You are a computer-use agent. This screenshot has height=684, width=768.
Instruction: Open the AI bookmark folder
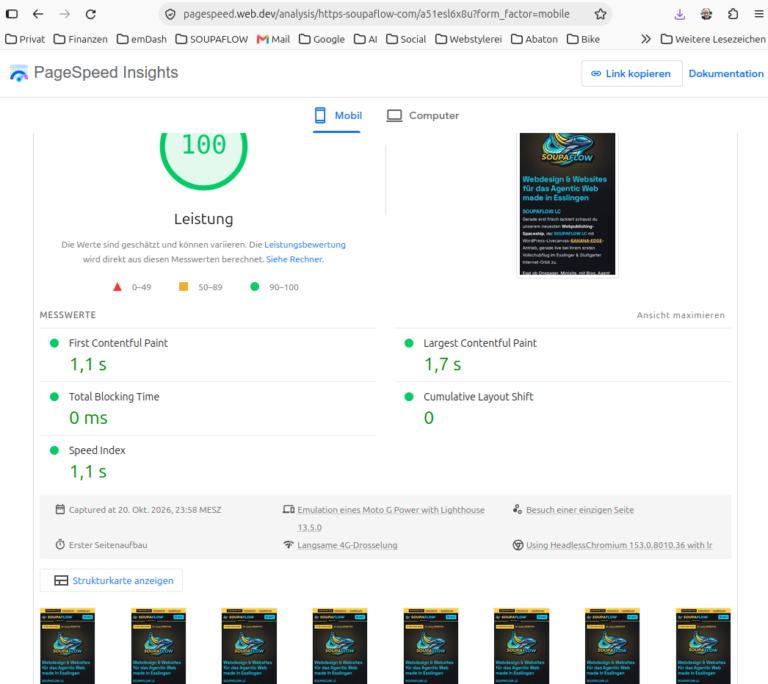(365, 39)
